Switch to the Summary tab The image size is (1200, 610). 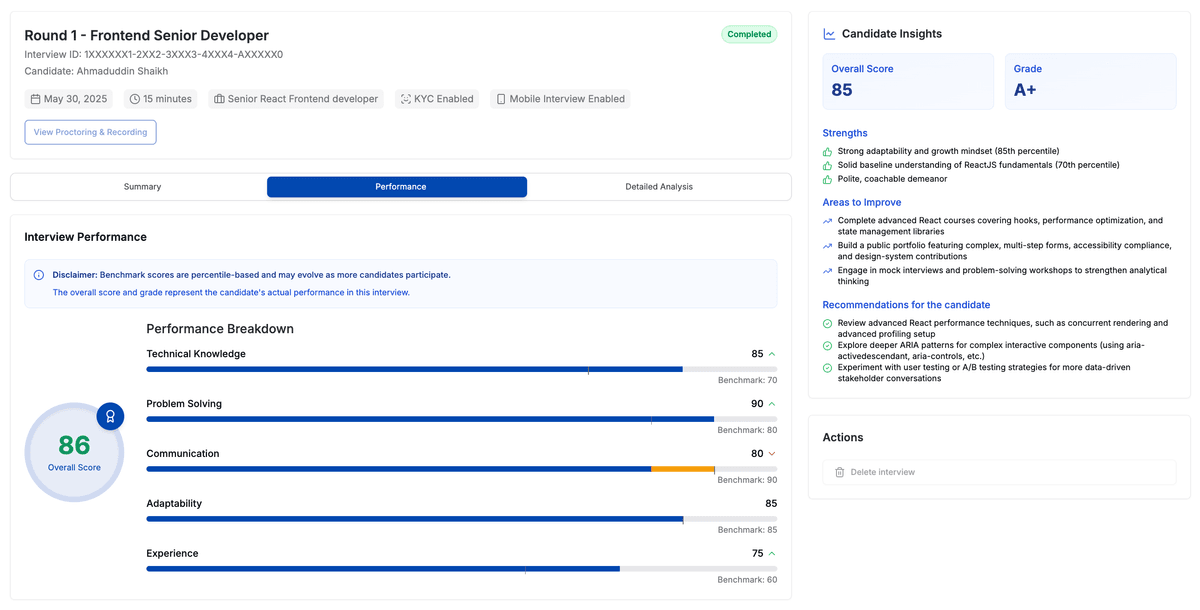[142, 186]
